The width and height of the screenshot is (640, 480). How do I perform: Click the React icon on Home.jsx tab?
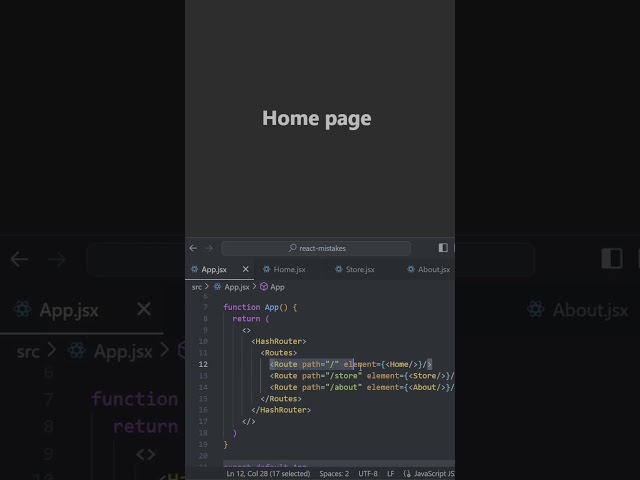(x=267, y=269)
